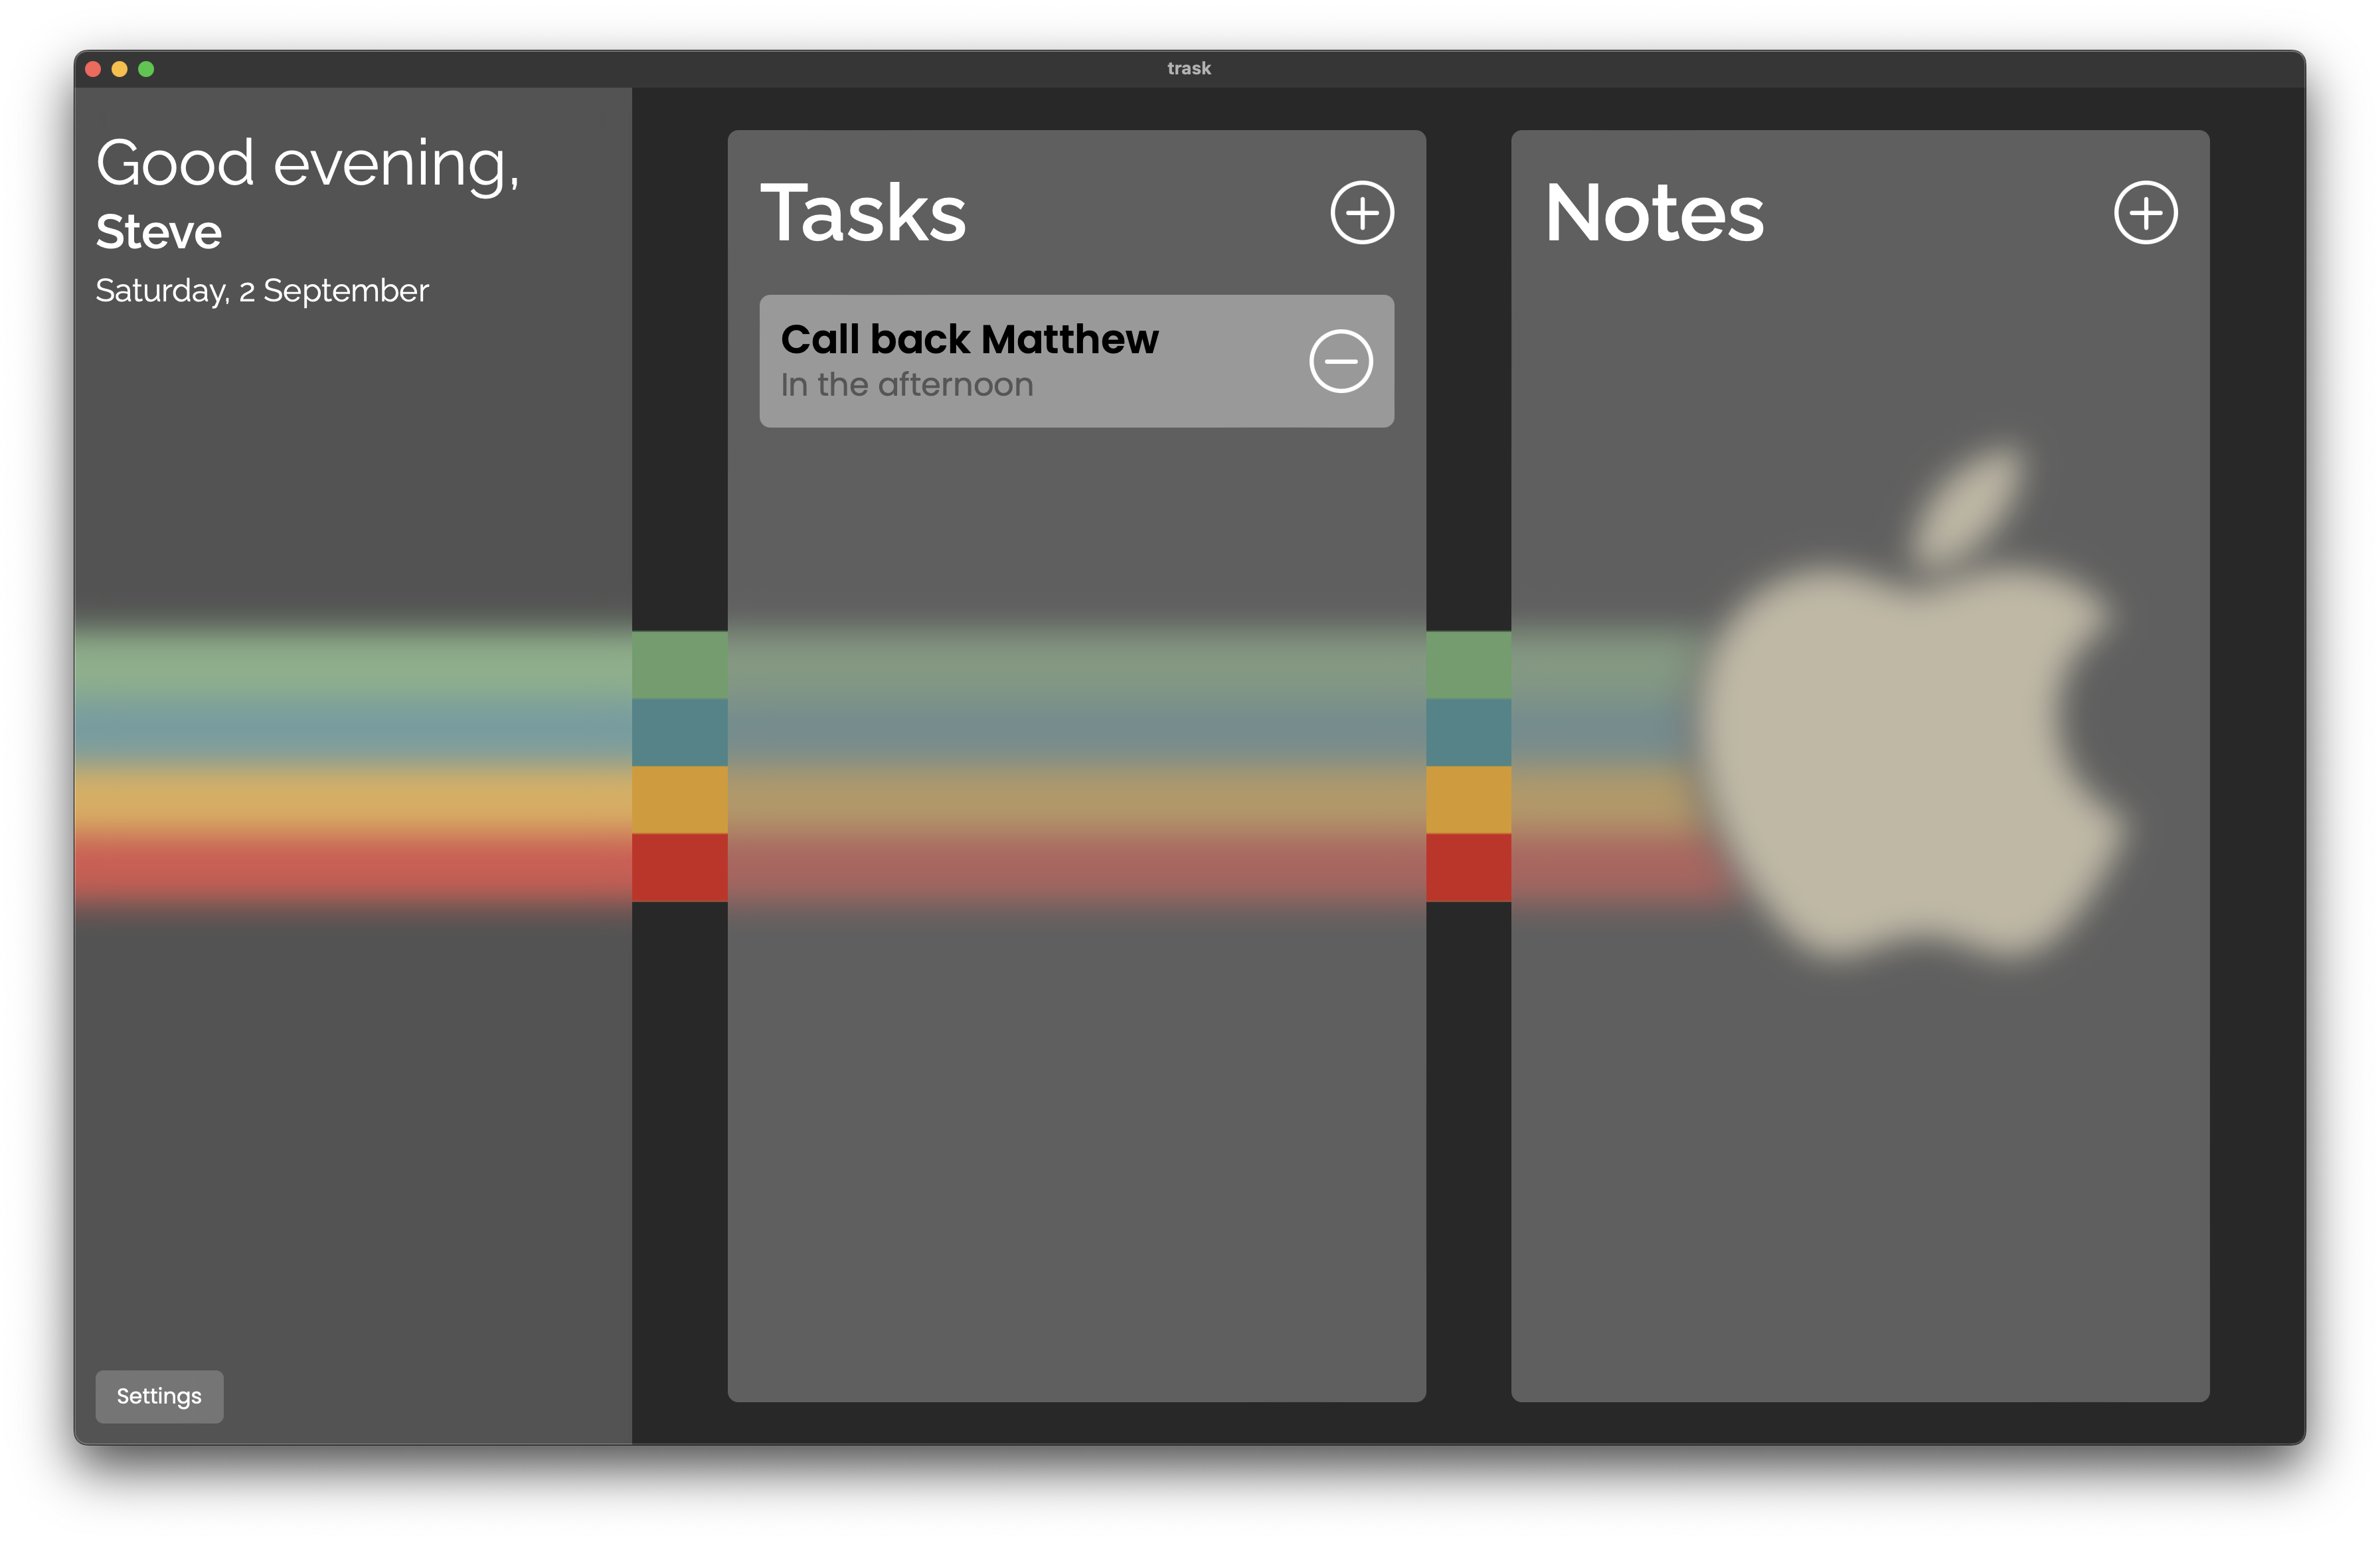Open Settings in the sidebar
The height and width of the screenshot is (1543, 2380).
click(x=159, y=1396)
